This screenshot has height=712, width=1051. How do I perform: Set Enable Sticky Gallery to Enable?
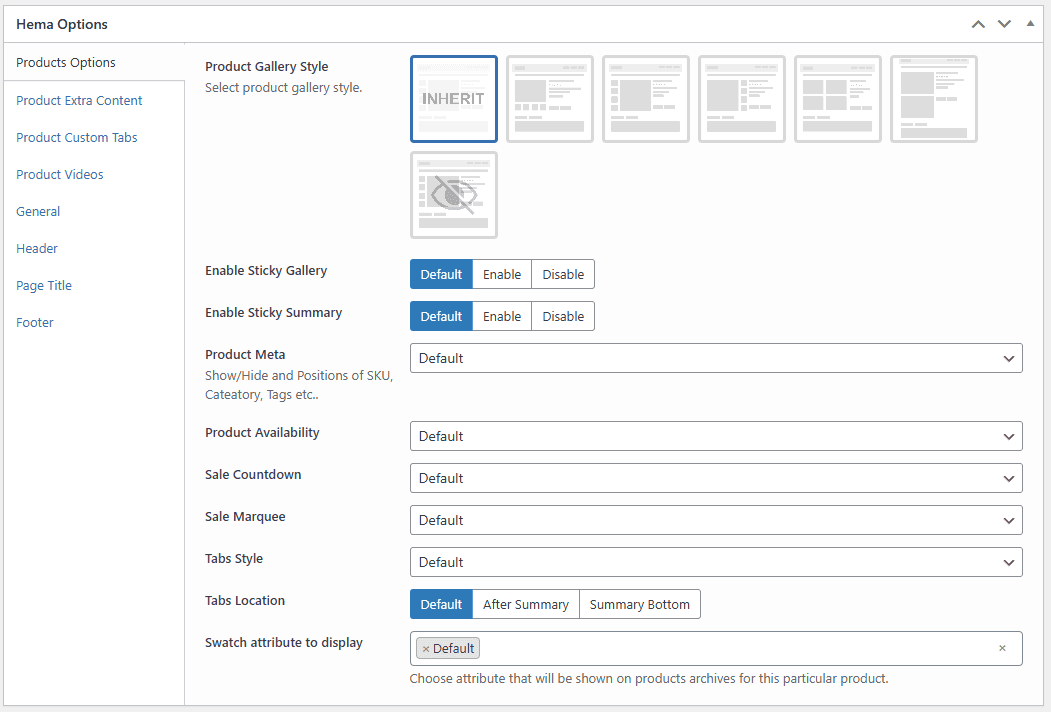501,274
